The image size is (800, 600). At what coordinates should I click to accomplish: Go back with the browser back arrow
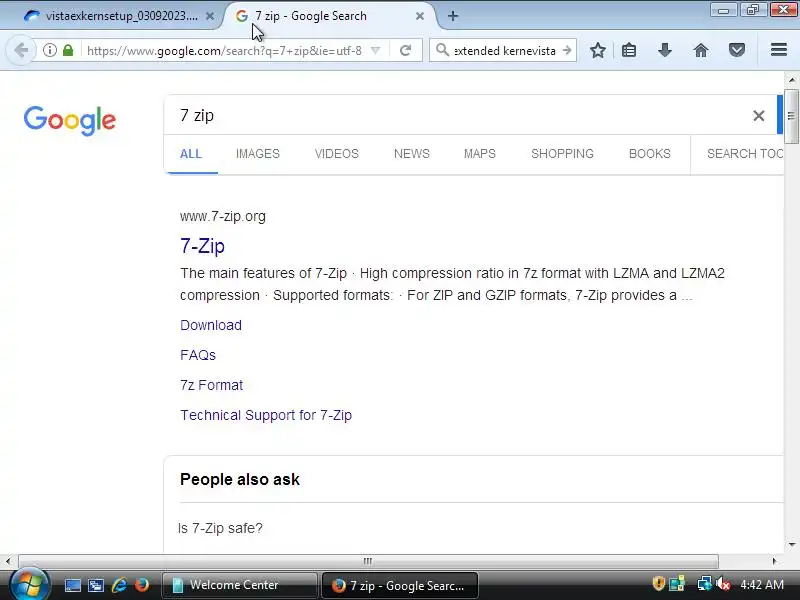(x=21, y=50)
